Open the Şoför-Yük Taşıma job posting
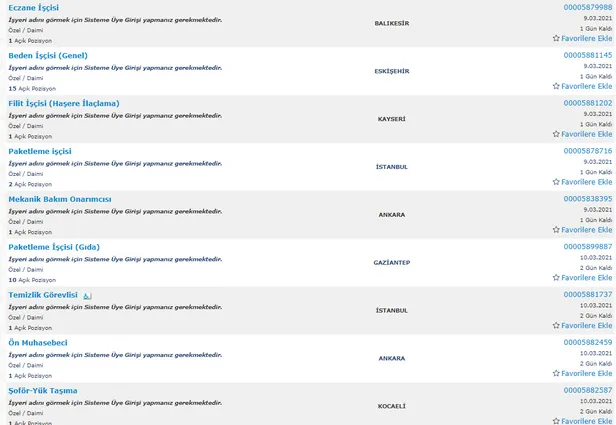The image size is (616, 425). coord(42,390)
